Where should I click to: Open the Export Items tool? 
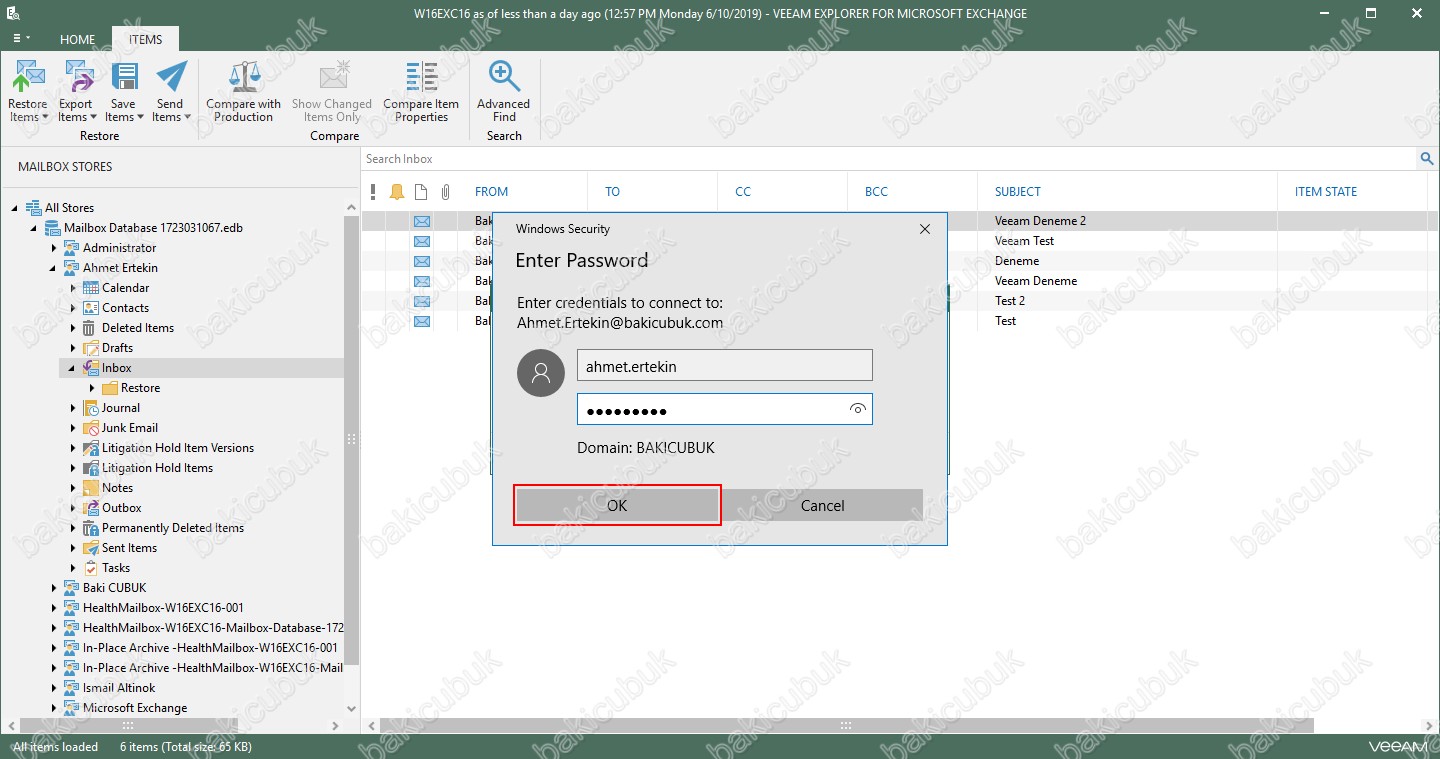pyautogui.click(x=76, y=91)
